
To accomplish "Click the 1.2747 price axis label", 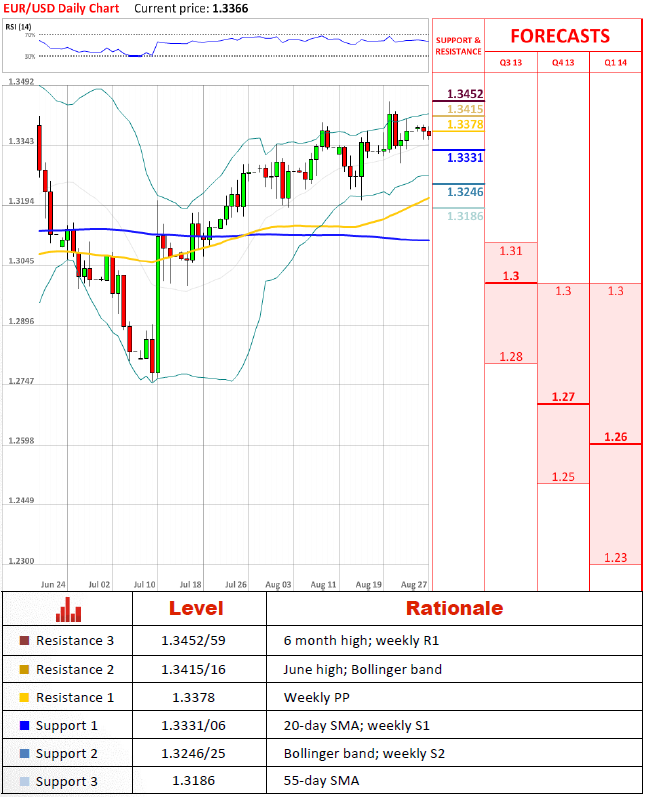I will 21,381.
